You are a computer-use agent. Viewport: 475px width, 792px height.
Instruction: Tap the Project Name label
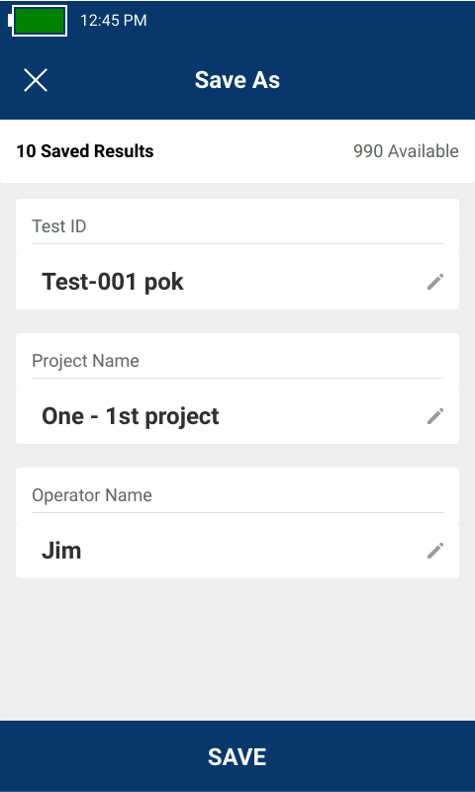coord(85,361)
